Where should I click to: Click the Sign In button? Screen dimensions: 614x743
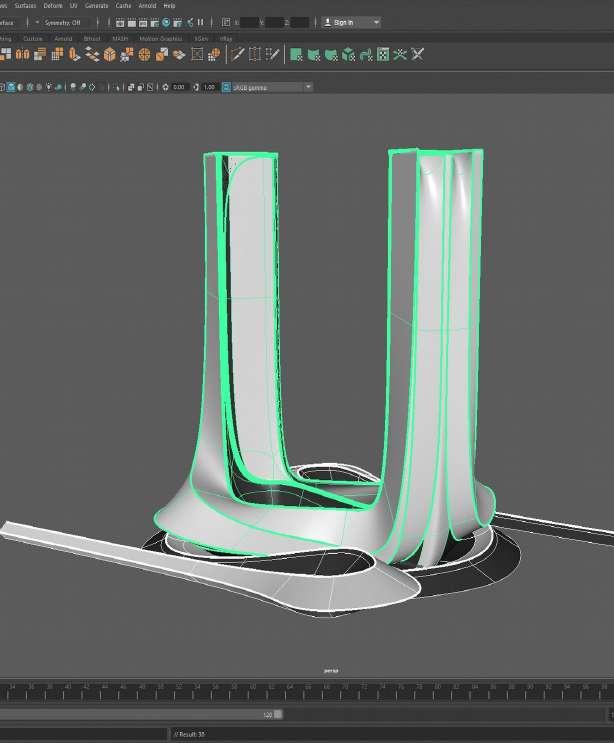pyautogui.click(x=344, y=22)
